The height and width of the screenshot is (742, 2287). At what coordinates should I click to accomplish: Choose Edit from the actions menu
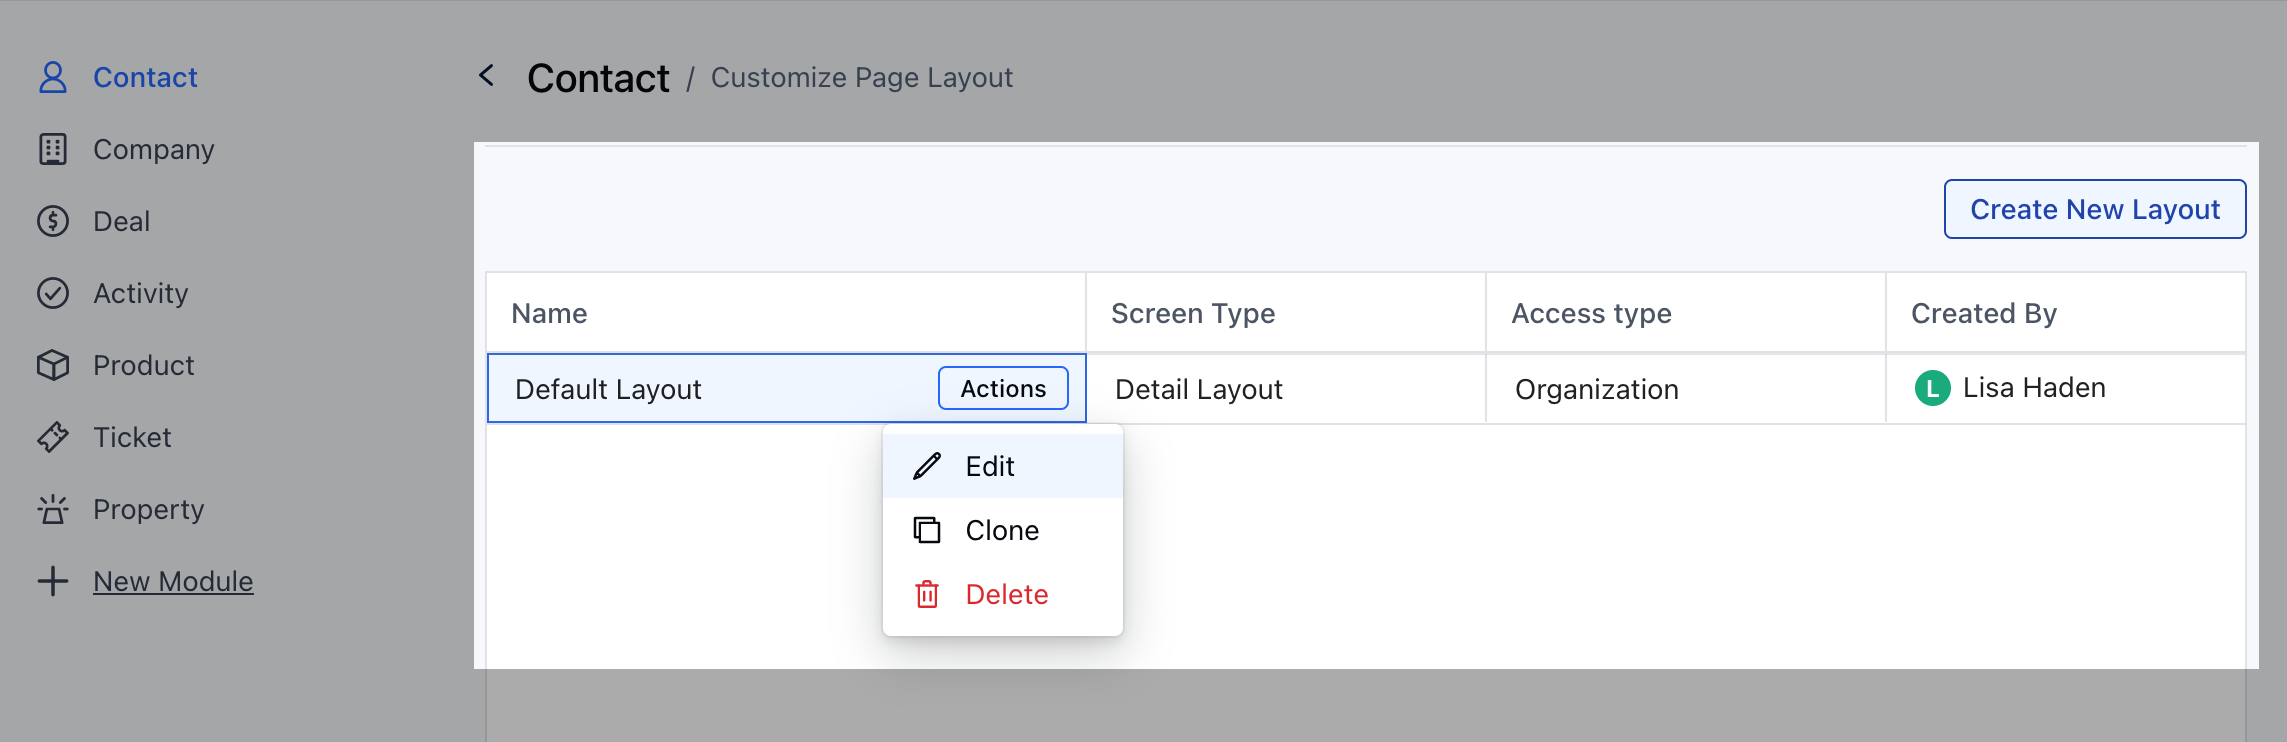[x=1003, y=466]
